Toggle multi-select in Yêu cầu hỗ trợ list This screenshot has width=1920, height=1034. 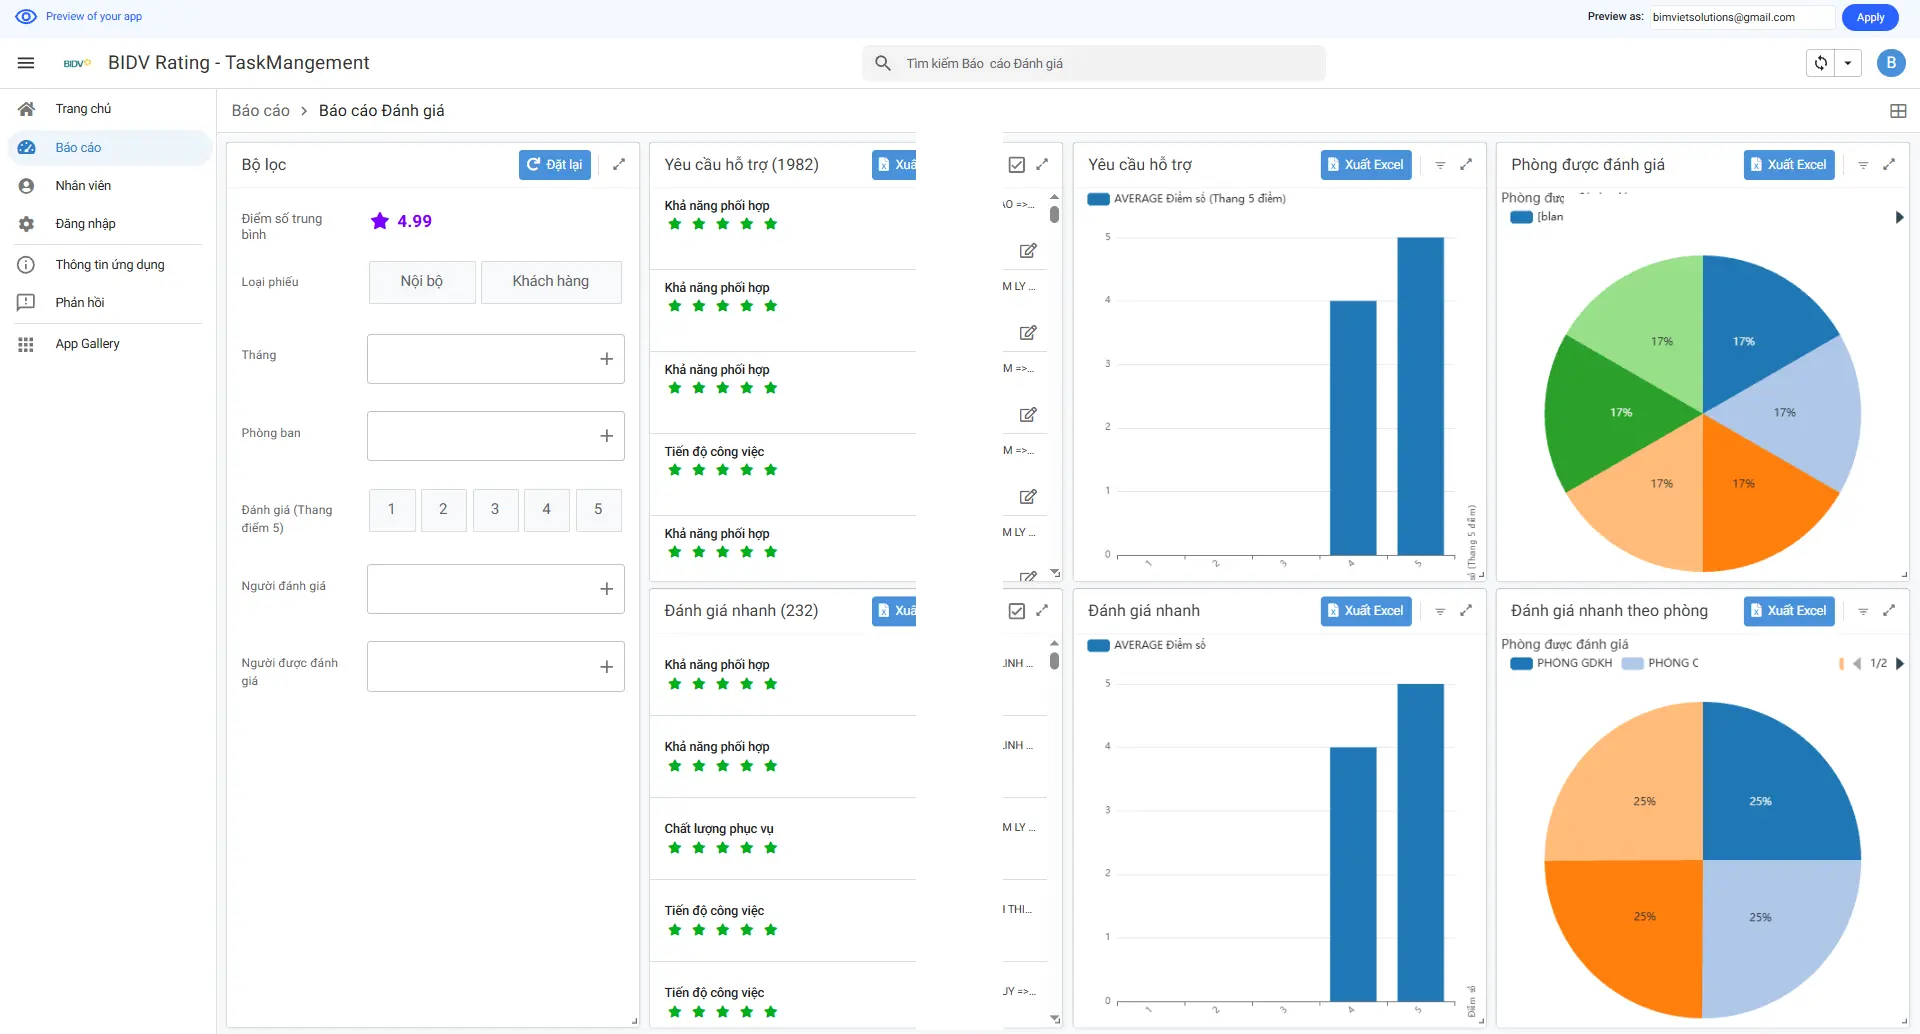1017,165
